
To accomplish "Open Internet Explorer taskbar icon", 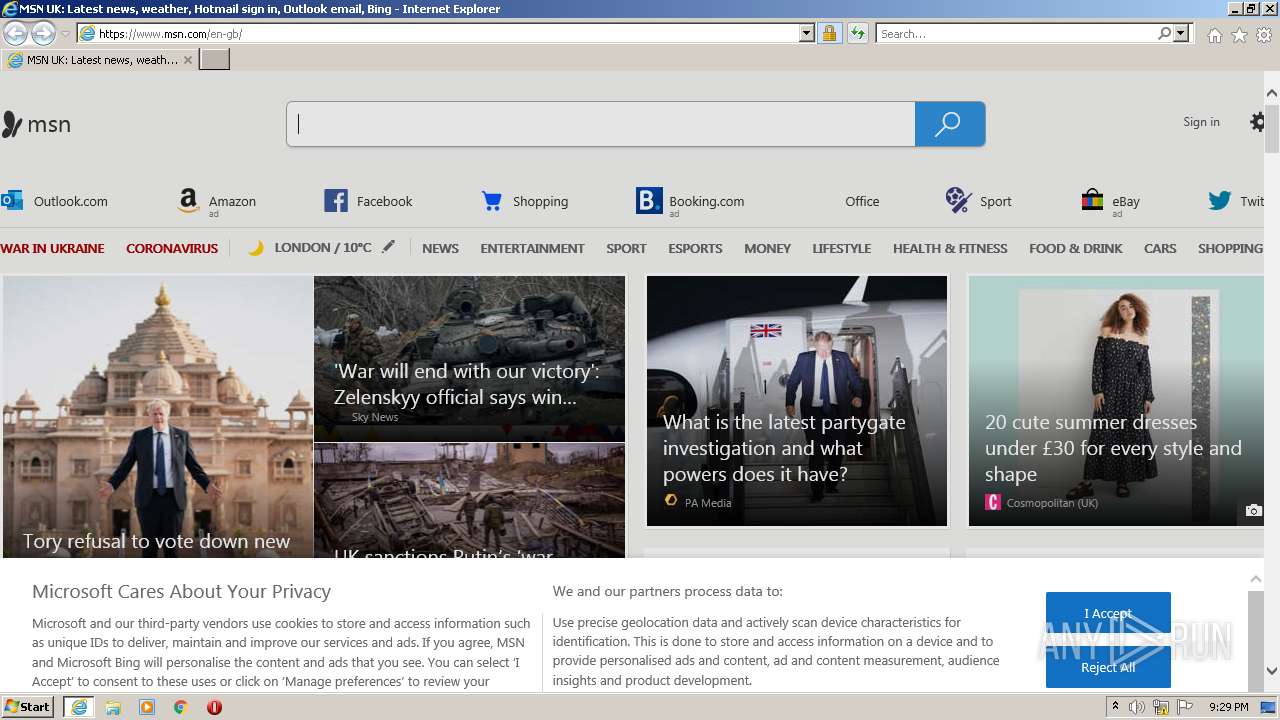I will pyautogui.click(x=79, y=707).
